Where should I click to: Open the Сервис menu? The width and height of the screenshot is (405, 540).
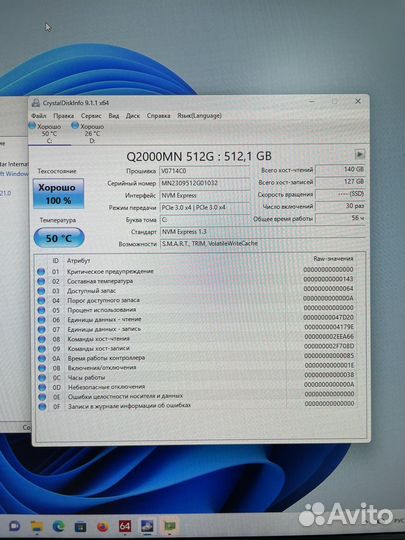pyautogui.click(x=91, y=116)
